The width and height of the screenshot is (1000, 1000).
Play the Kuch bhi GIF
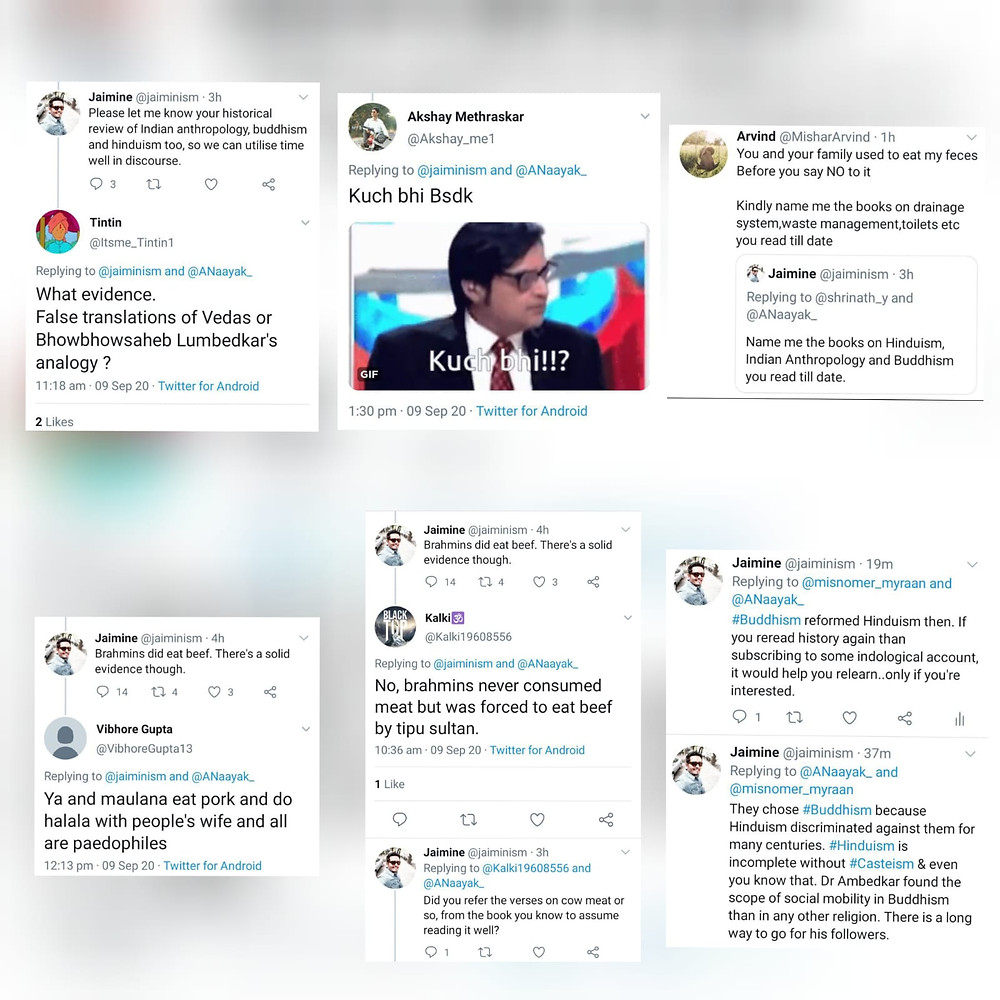click(499, 306)
